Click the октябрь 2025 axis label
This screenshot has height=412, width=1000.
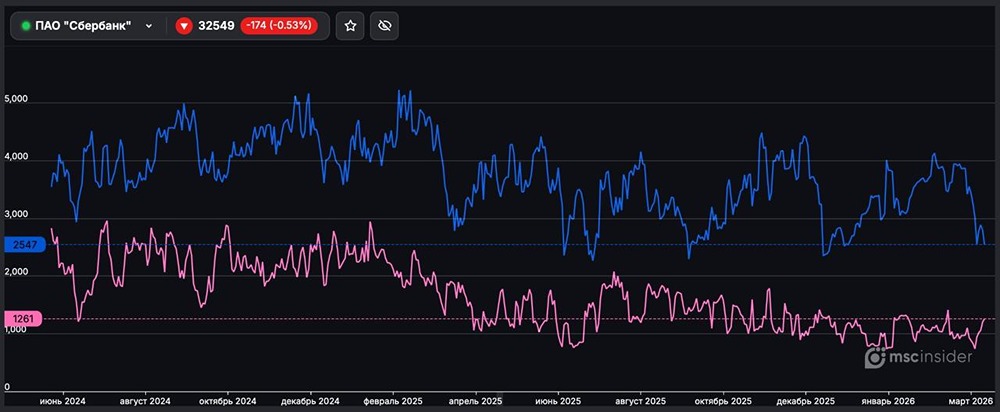pyautogui.click(x=723, y=401)
